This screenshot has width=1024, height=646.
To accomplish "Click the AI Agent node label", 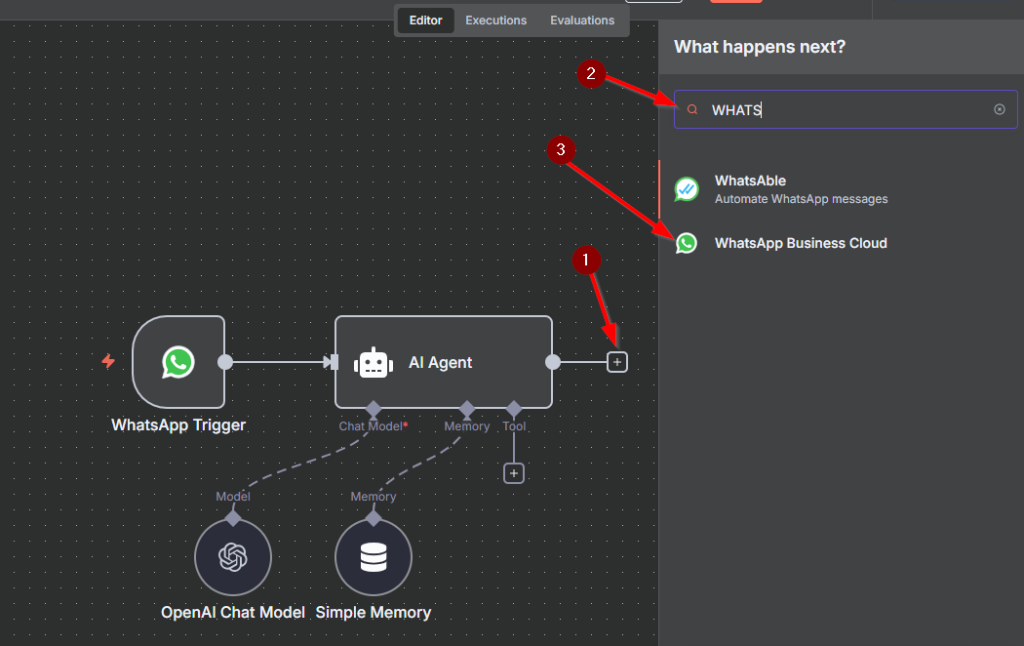I will 440,363.
